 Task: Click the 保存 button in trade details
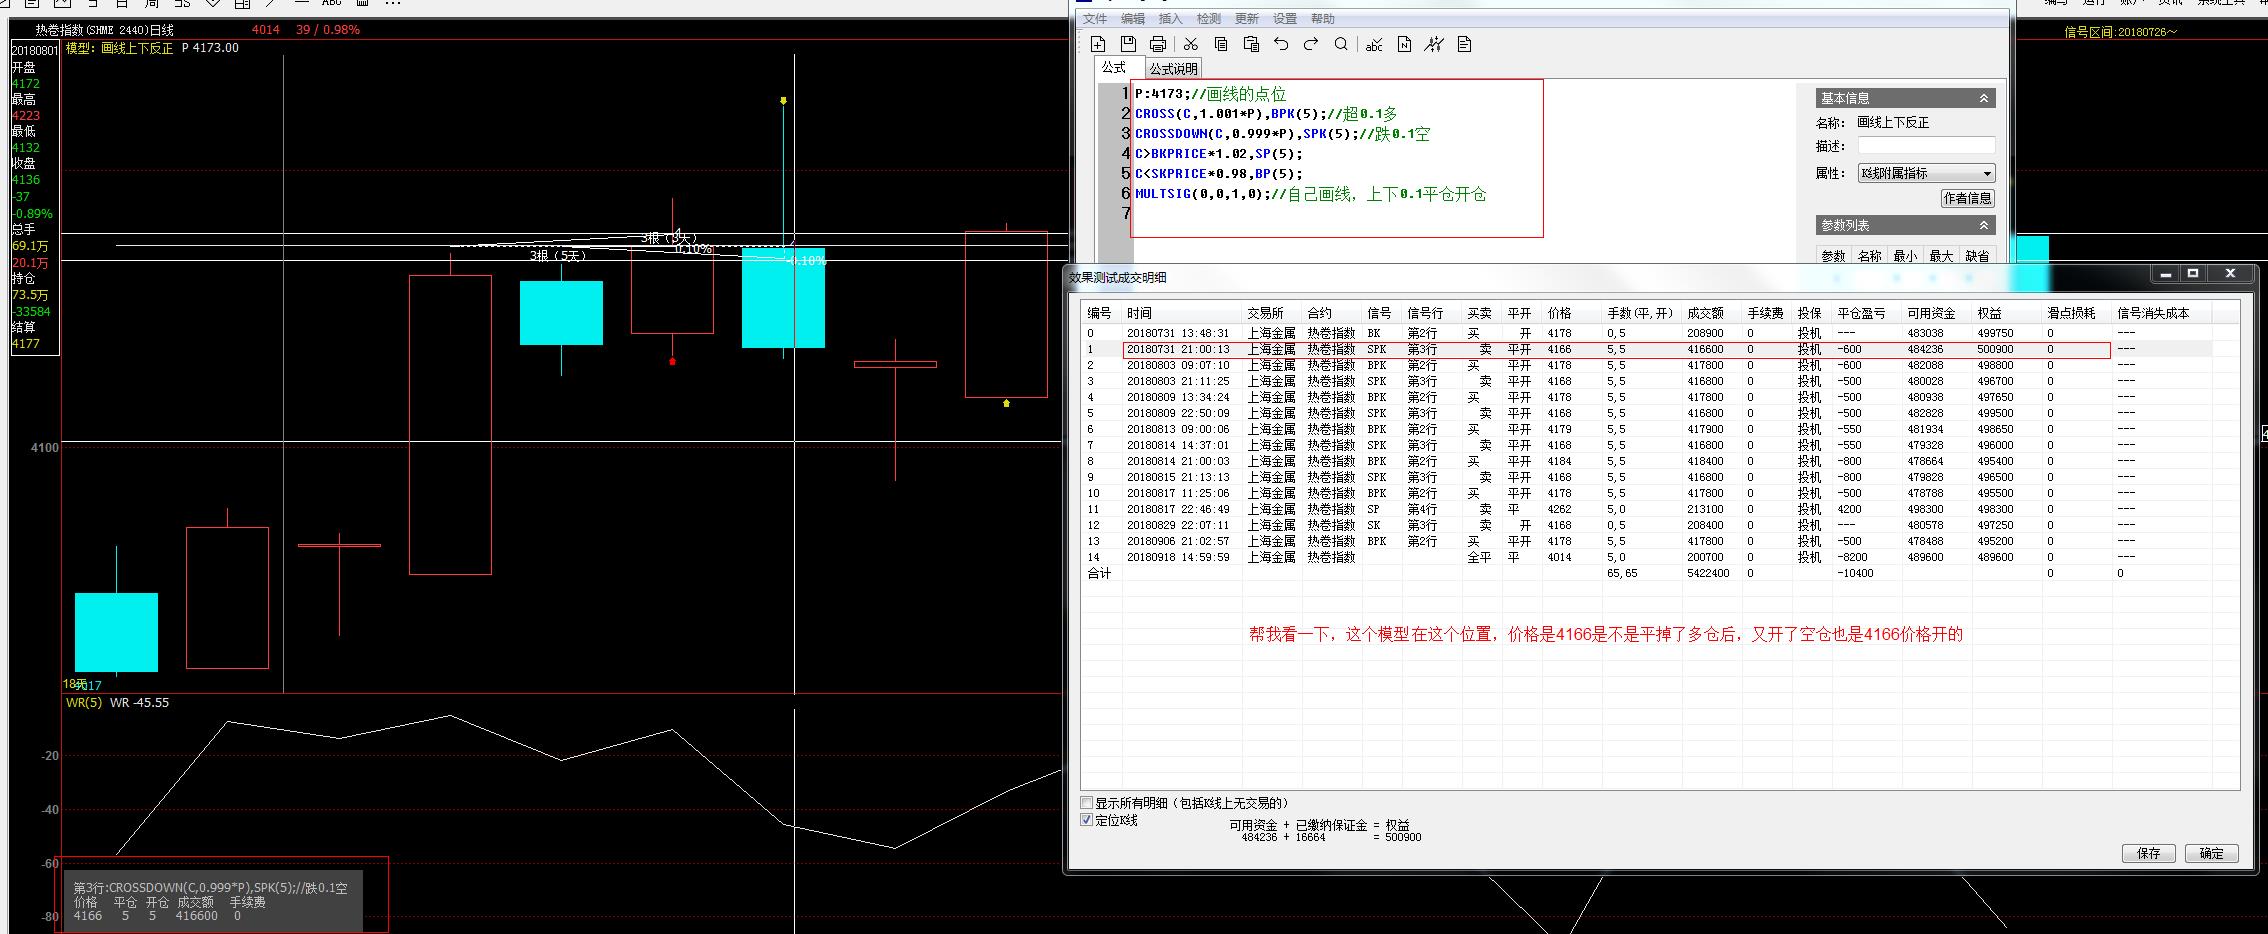pyautogui.click(x=2148, y=853)
